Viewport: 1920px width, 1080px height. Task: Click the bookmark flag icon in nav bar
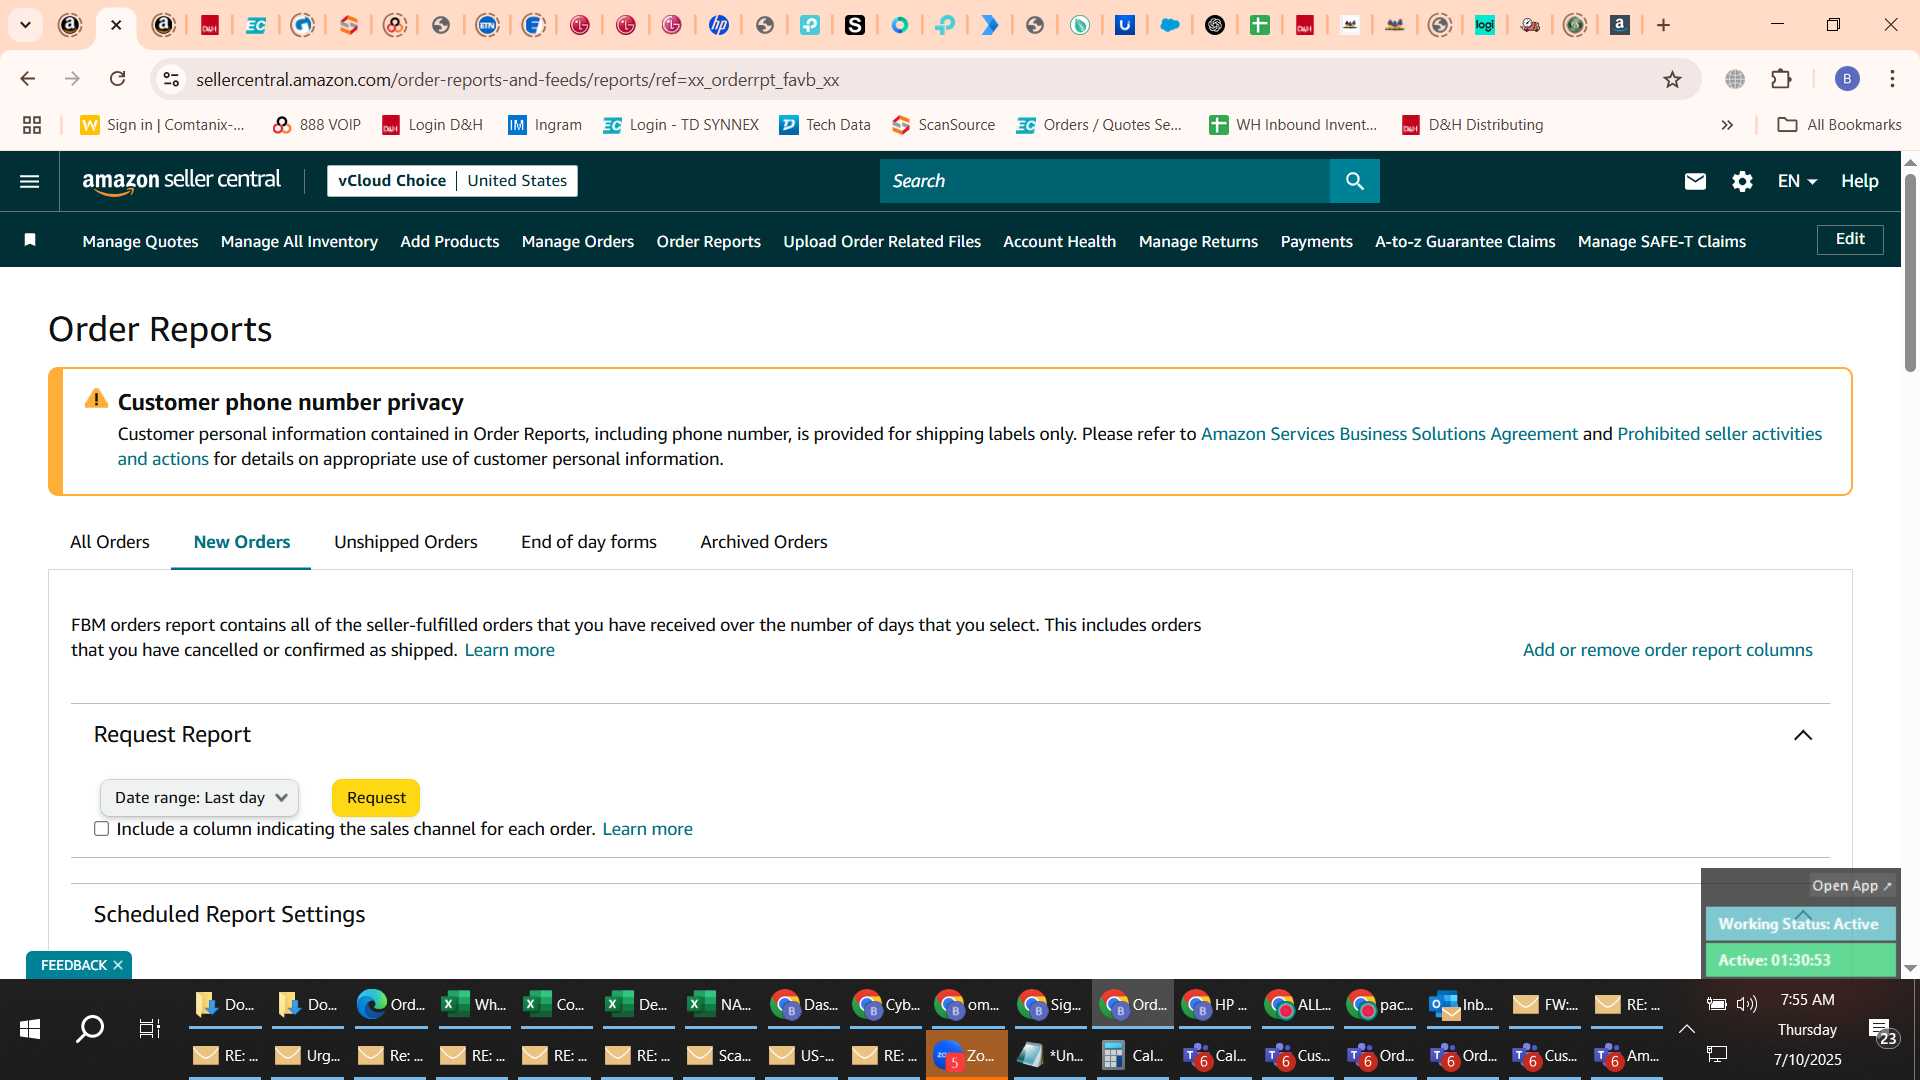pyautogui.click(x=30, y=240)
